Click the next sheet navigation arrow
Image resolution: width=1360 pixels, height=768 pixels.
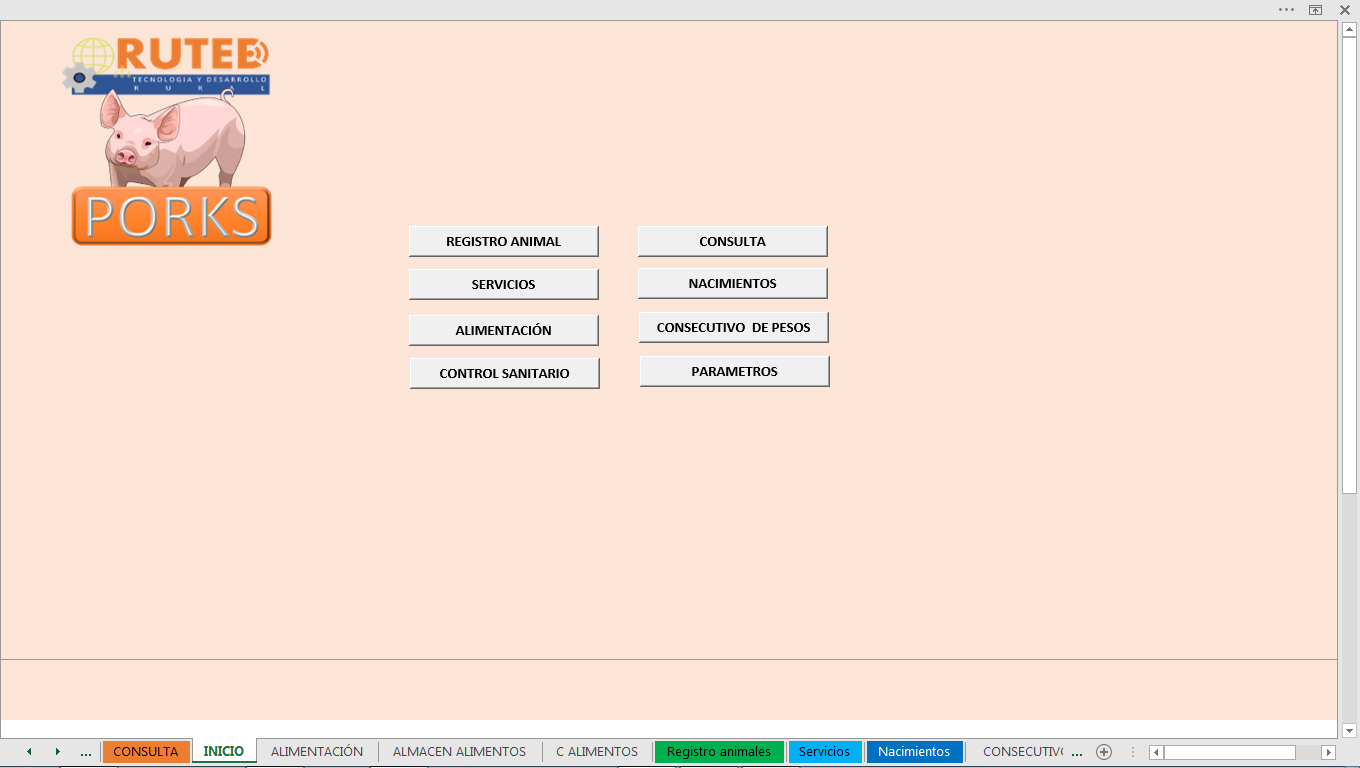pyautogui.click(x=58, y=752)
